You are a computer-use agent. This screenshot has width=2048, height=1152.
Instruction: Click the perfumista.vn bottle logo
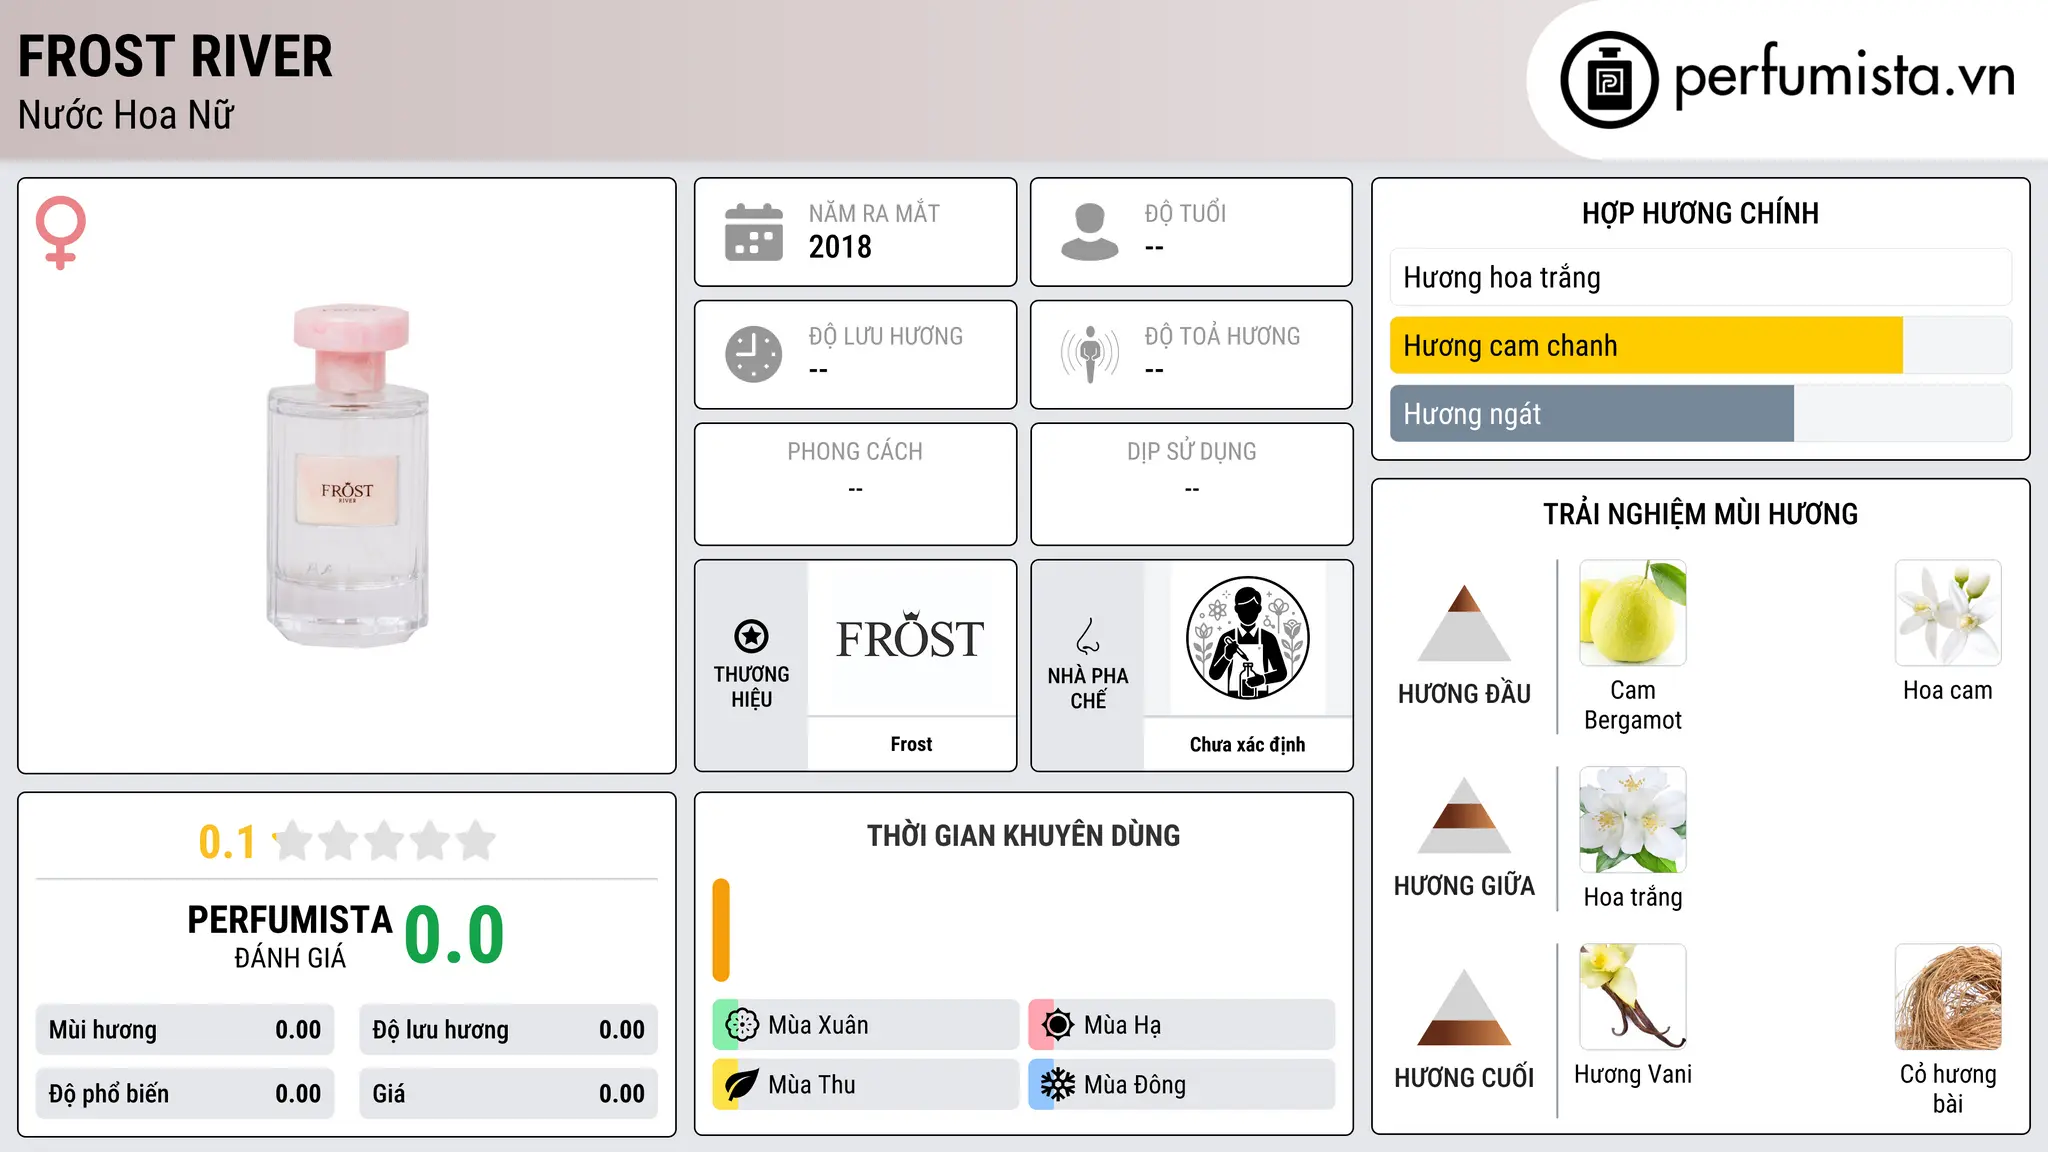pos(1609,80)
